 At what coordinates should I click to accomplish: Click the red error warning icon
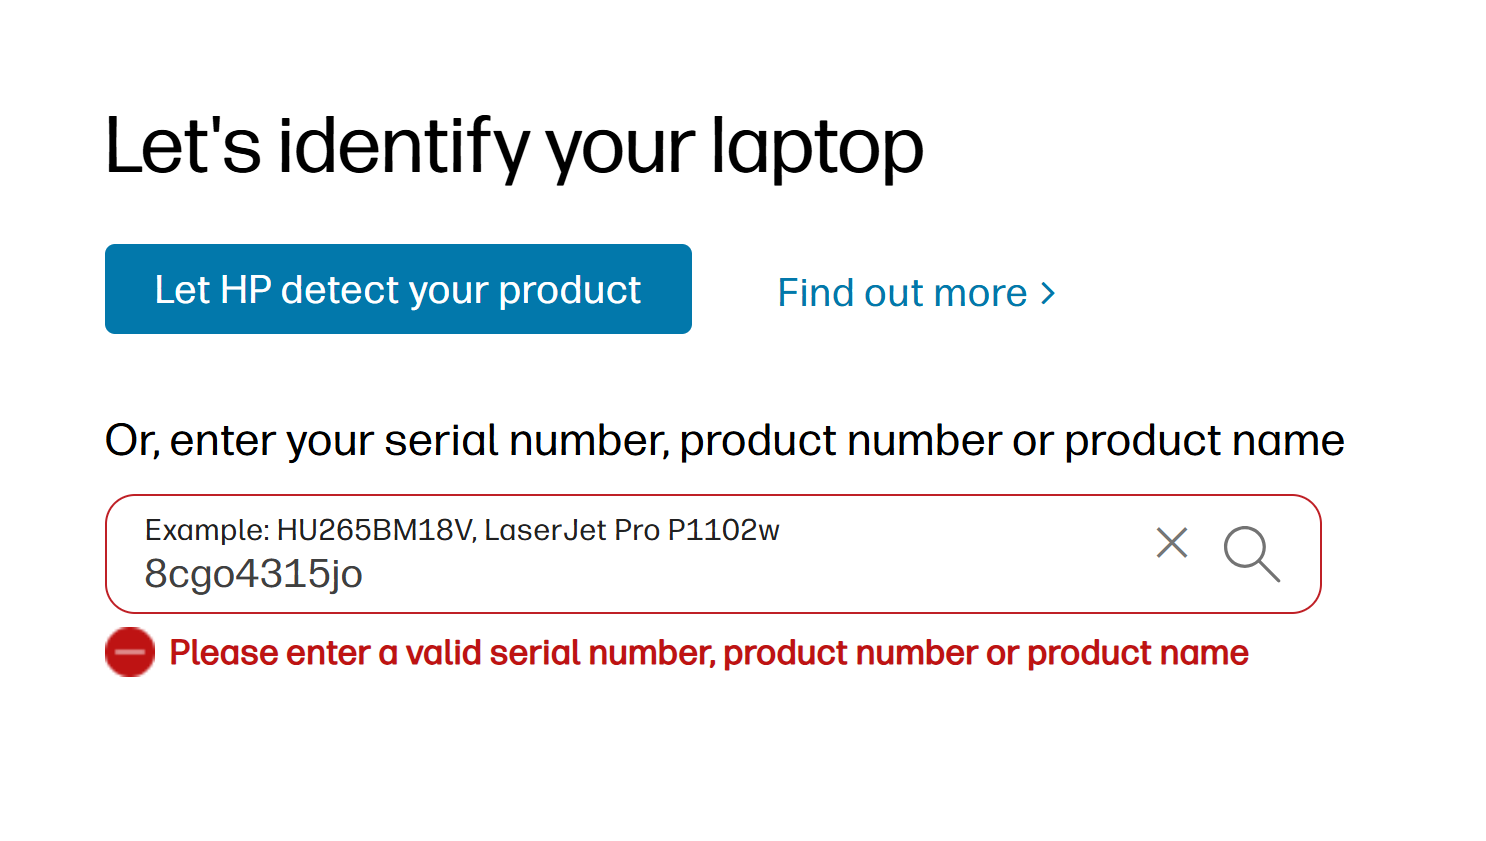click(130, 652)
